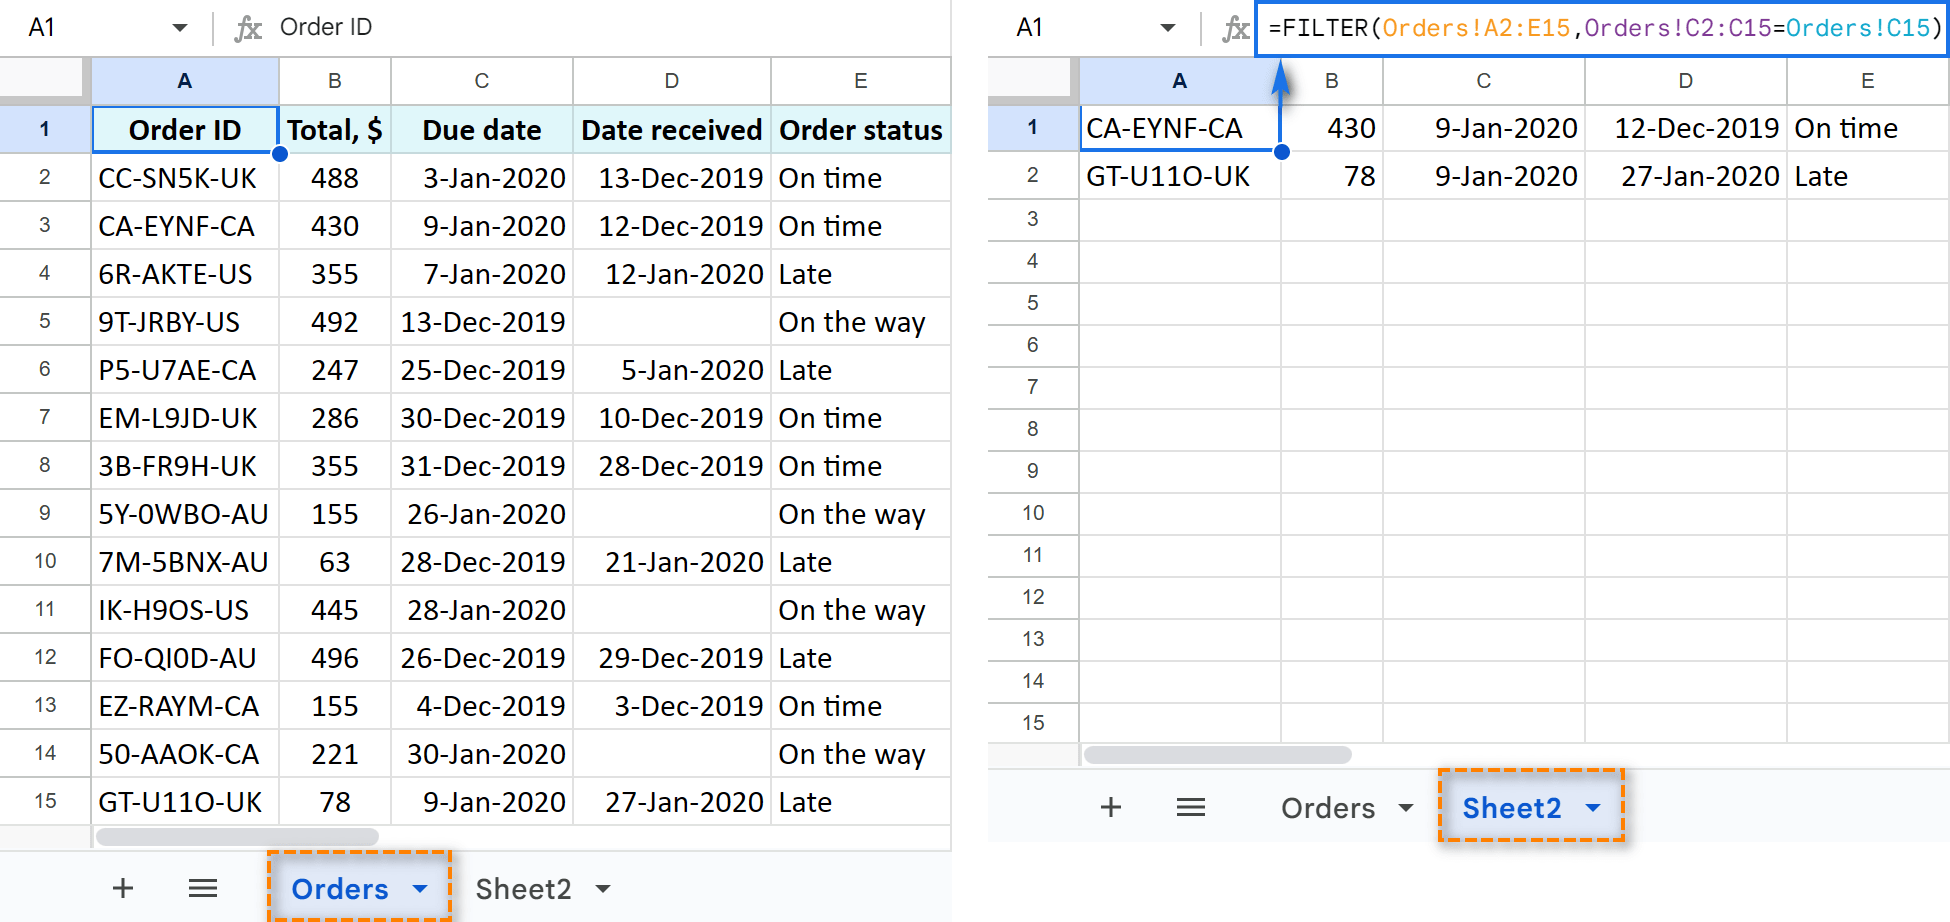This screenshot has width=1950, height=922.
Task: Click the fx function icon in right window
Action: [1236, 28]
